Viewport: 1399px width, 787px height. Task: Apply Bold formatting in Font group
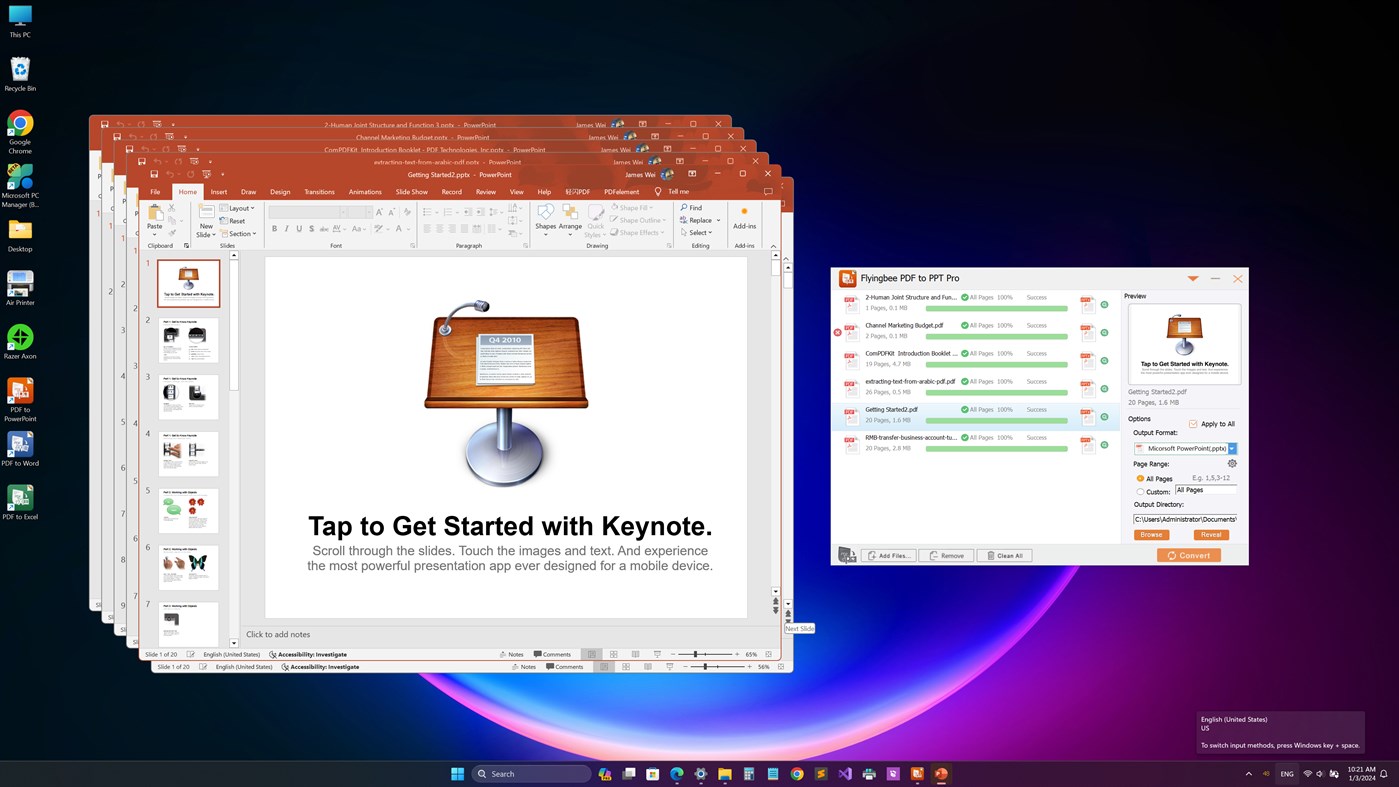pos(274,229)
